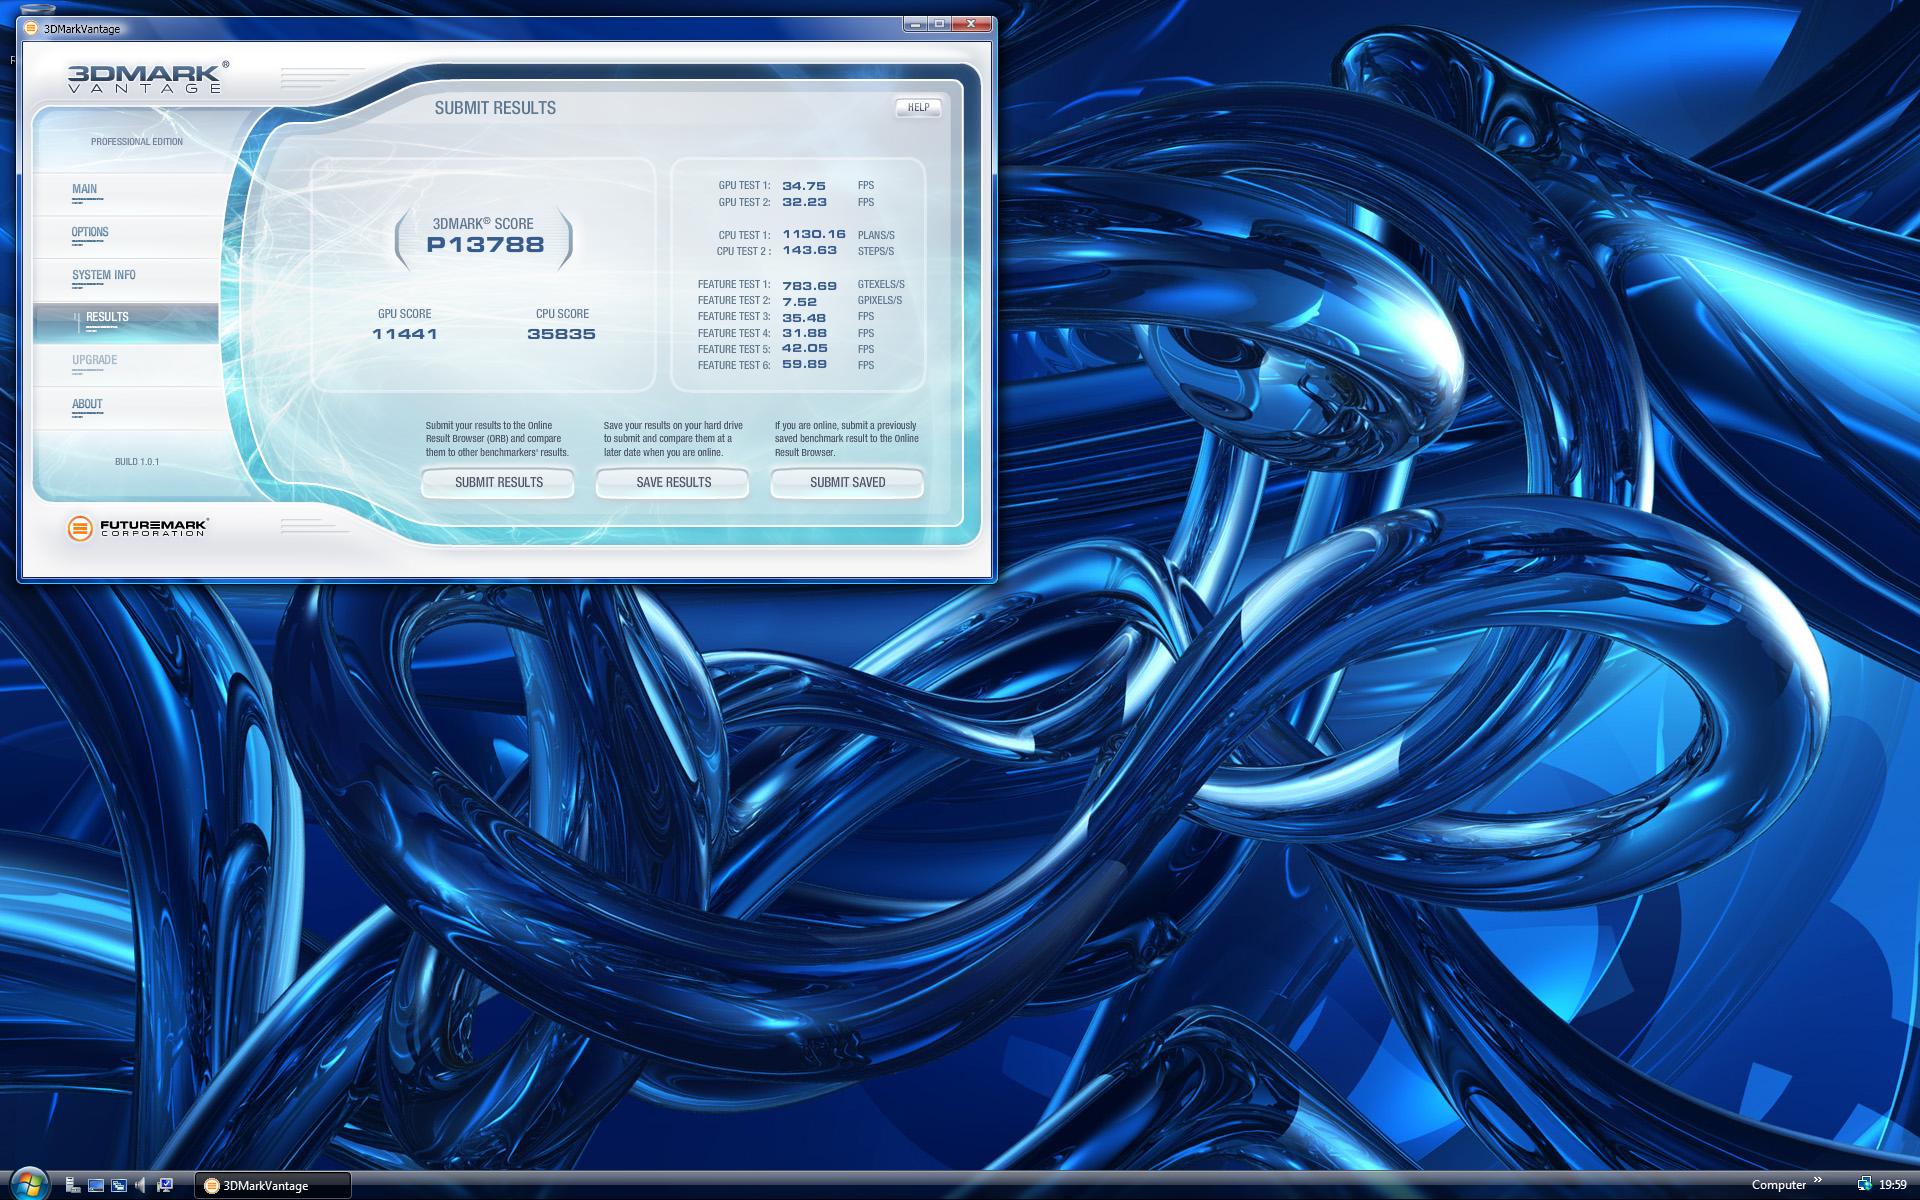Click GPU Test 1 value 34.75

pos(804,186)
